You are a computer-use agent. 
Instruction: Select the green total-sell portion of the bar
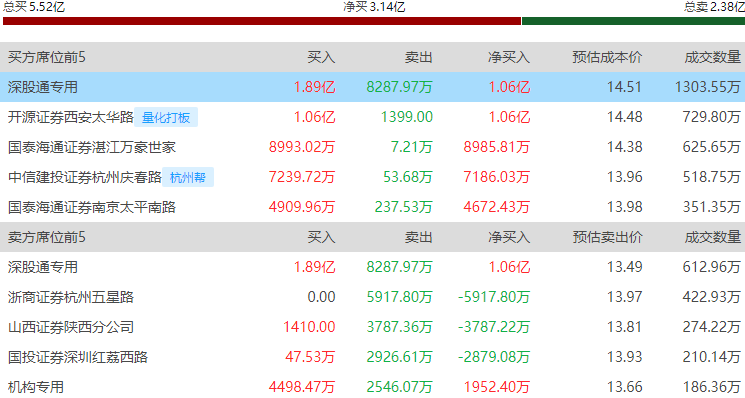click(633, 21)
